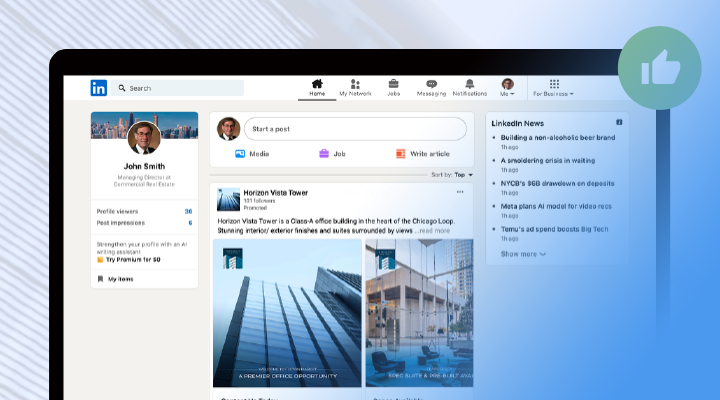The image size is (720, 400).
Task: Open John Smith profile name link
Action: [144, 166]
